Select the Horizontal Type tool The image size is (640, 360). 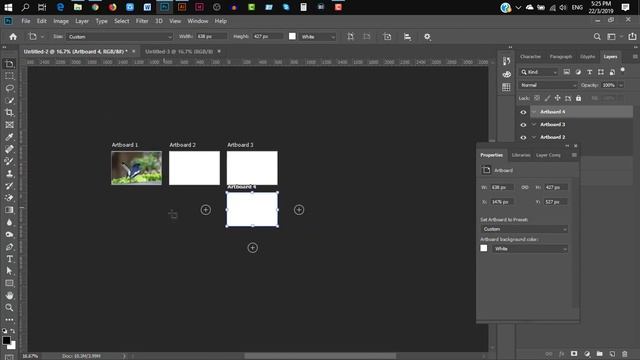(9, 259)
